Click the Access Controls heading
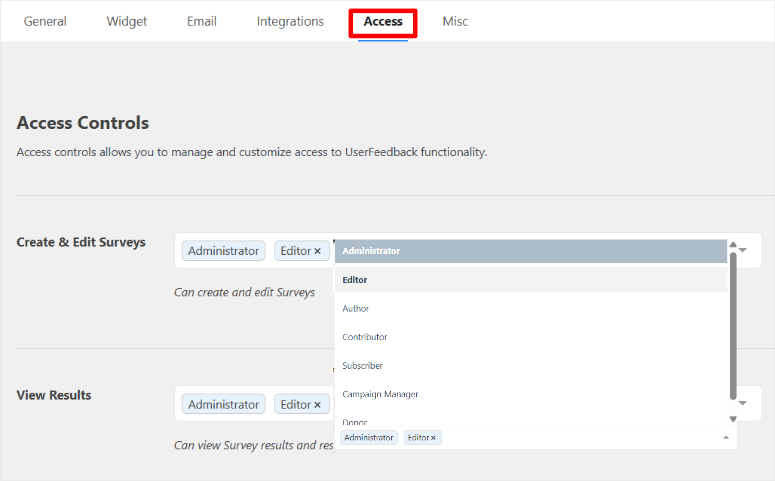Screen dimensions: 775x481 pos(83,123)
